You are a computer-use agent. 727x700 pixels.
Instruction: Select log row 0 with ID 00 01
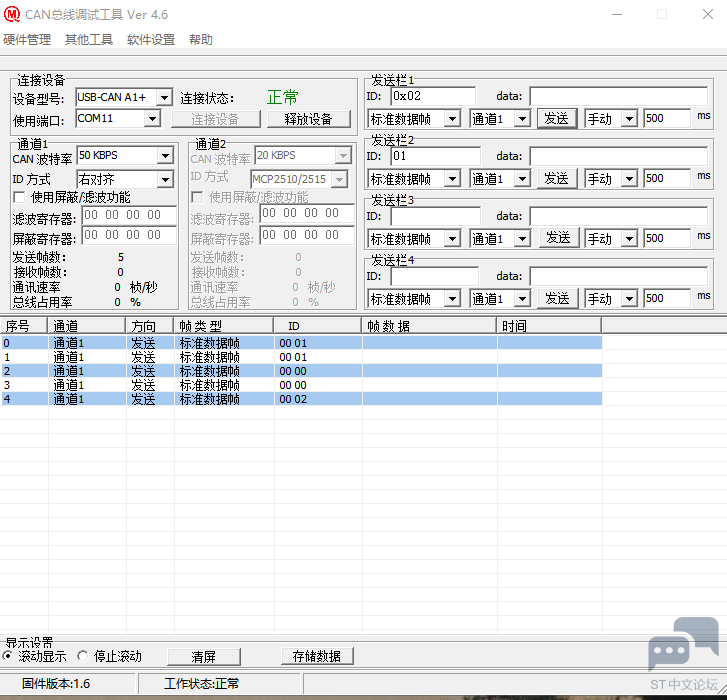(301, 343)
